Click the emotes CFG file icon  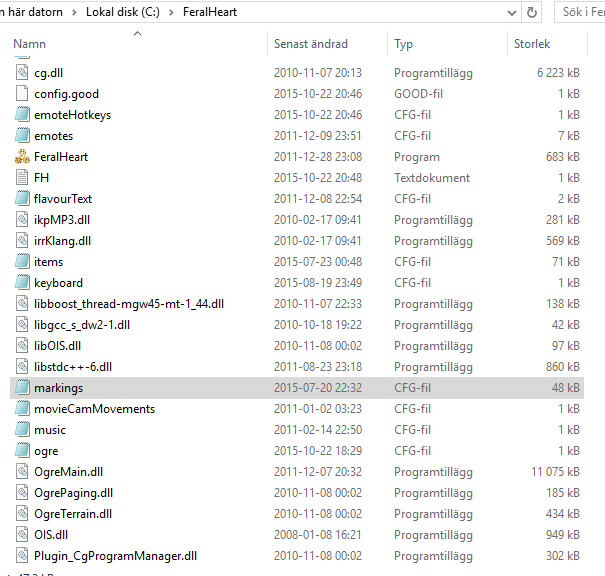click(22, 135)
